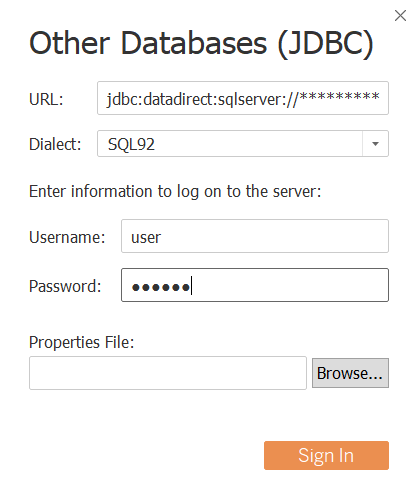The image size is (419, 491).
Task: Click the orange Sign In button
Action: point(326,455)
